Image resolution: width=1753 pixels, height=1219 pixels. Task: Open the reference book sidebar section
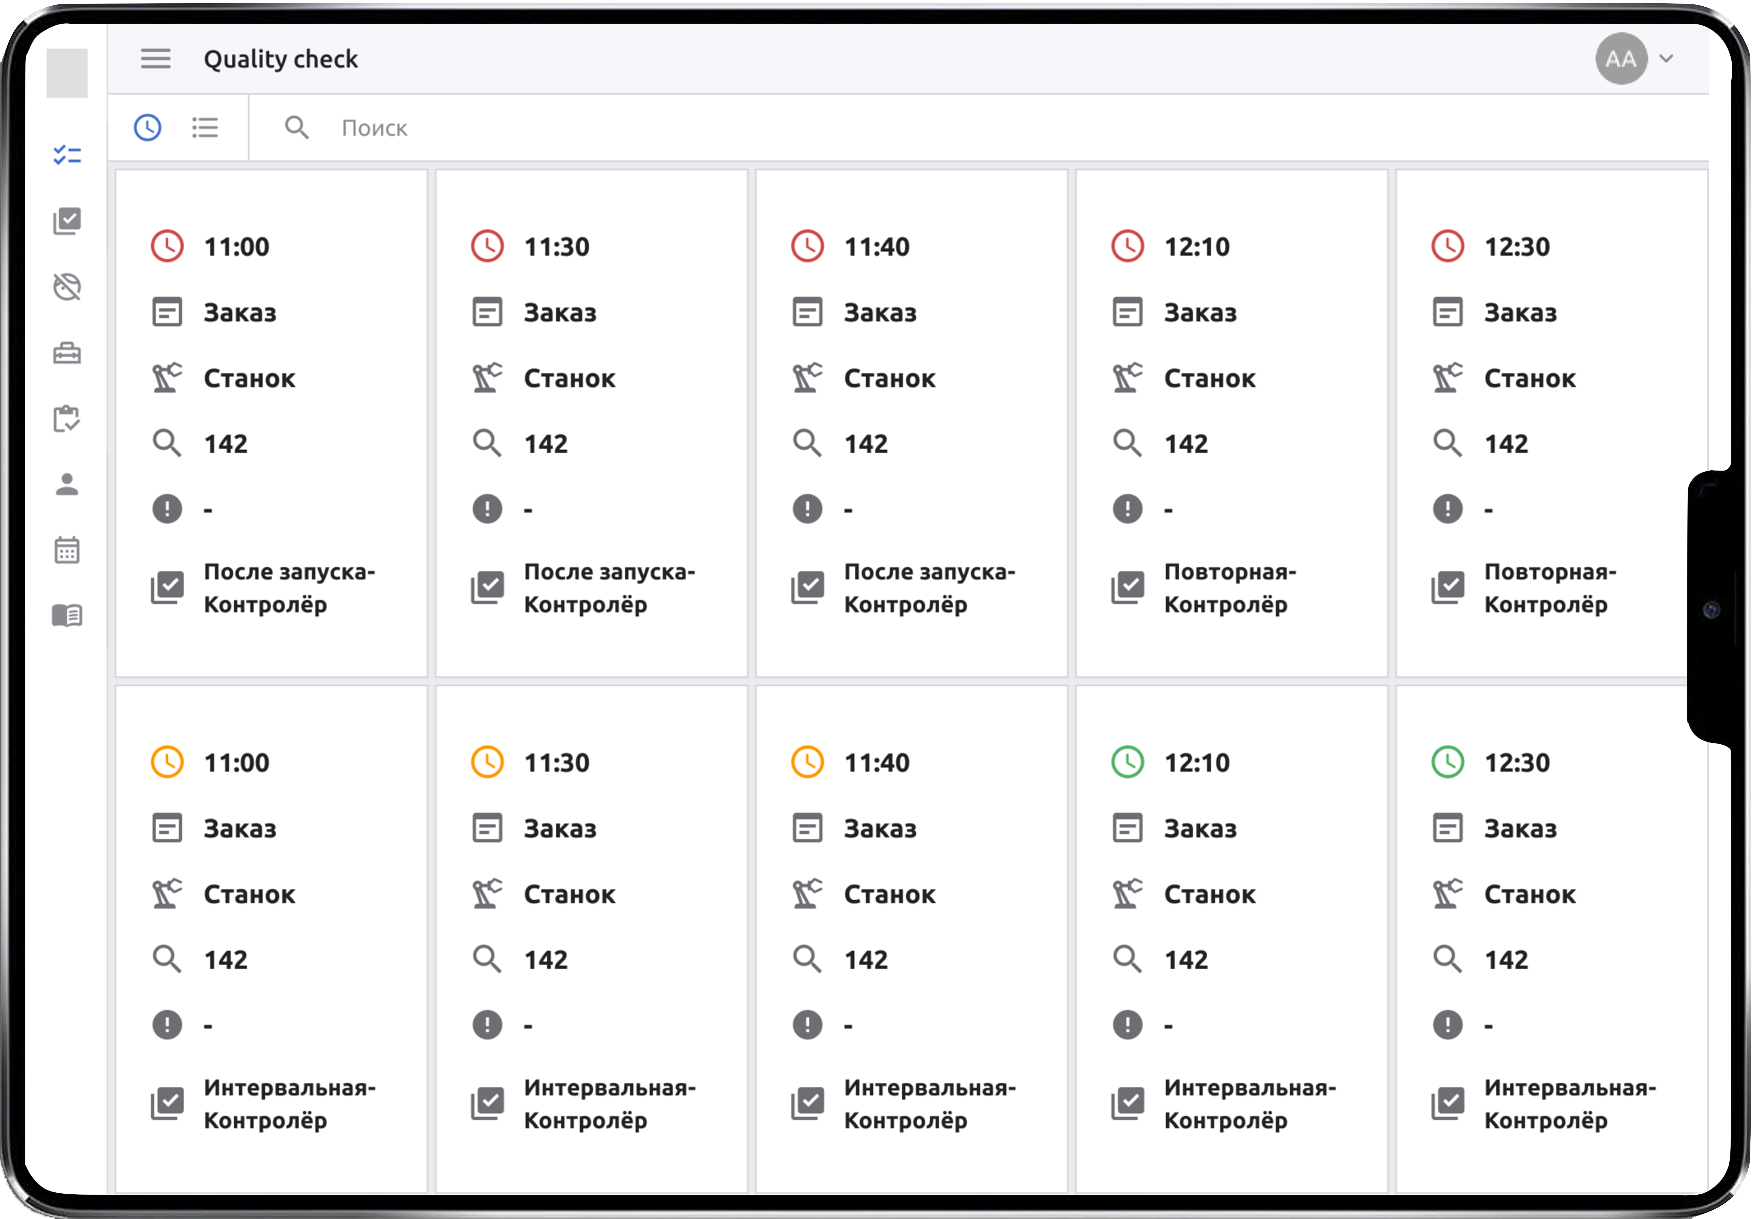(x=66, y=615)
